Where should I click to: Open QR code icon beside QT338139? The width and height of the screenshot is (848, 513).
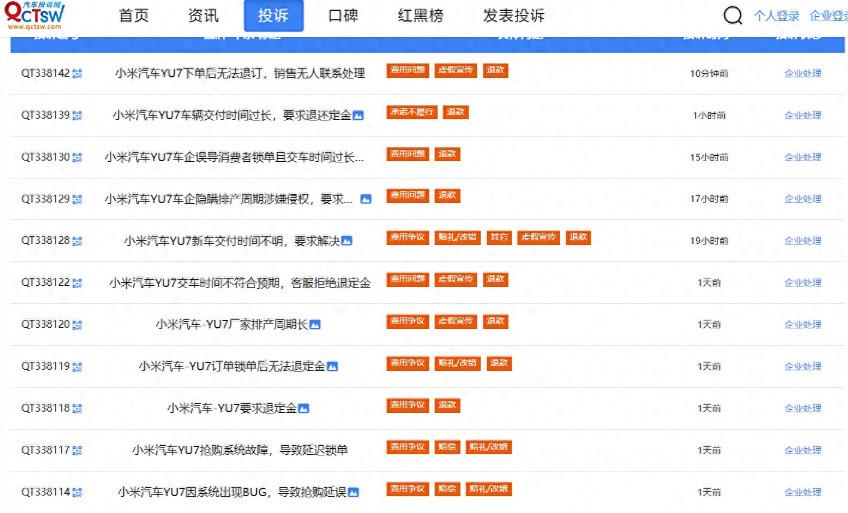tap(77, 115)
